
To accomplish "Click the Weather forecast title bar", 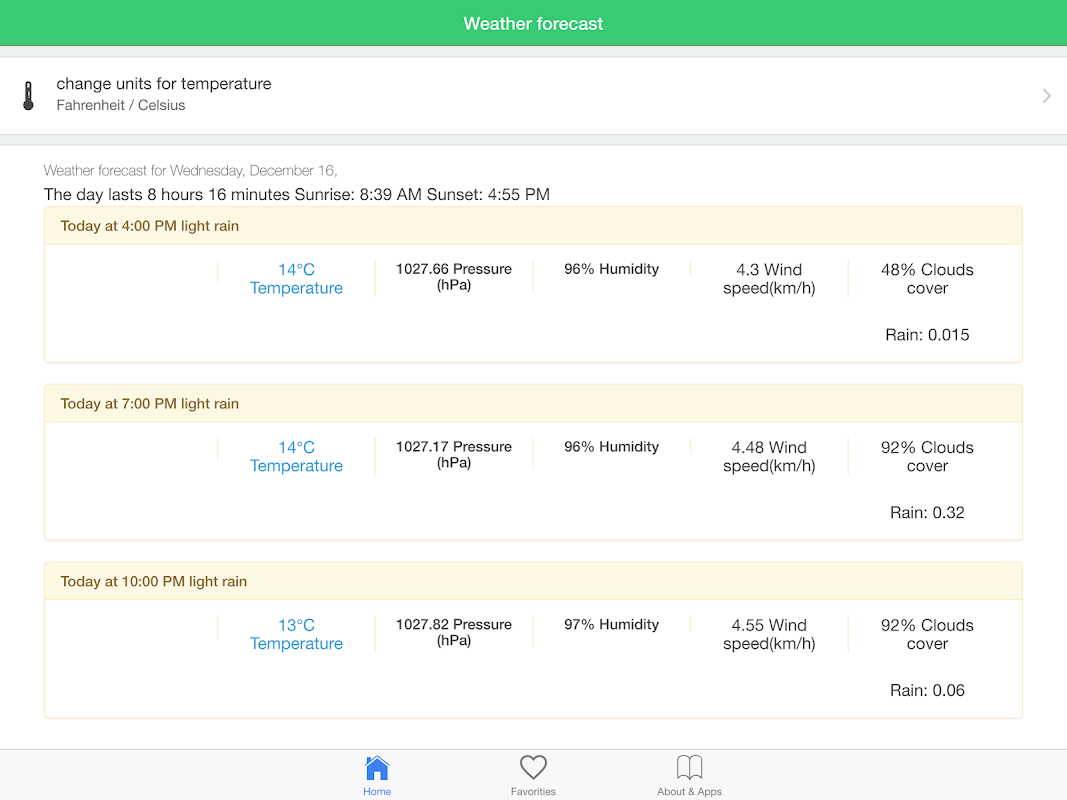I will 533,23.
